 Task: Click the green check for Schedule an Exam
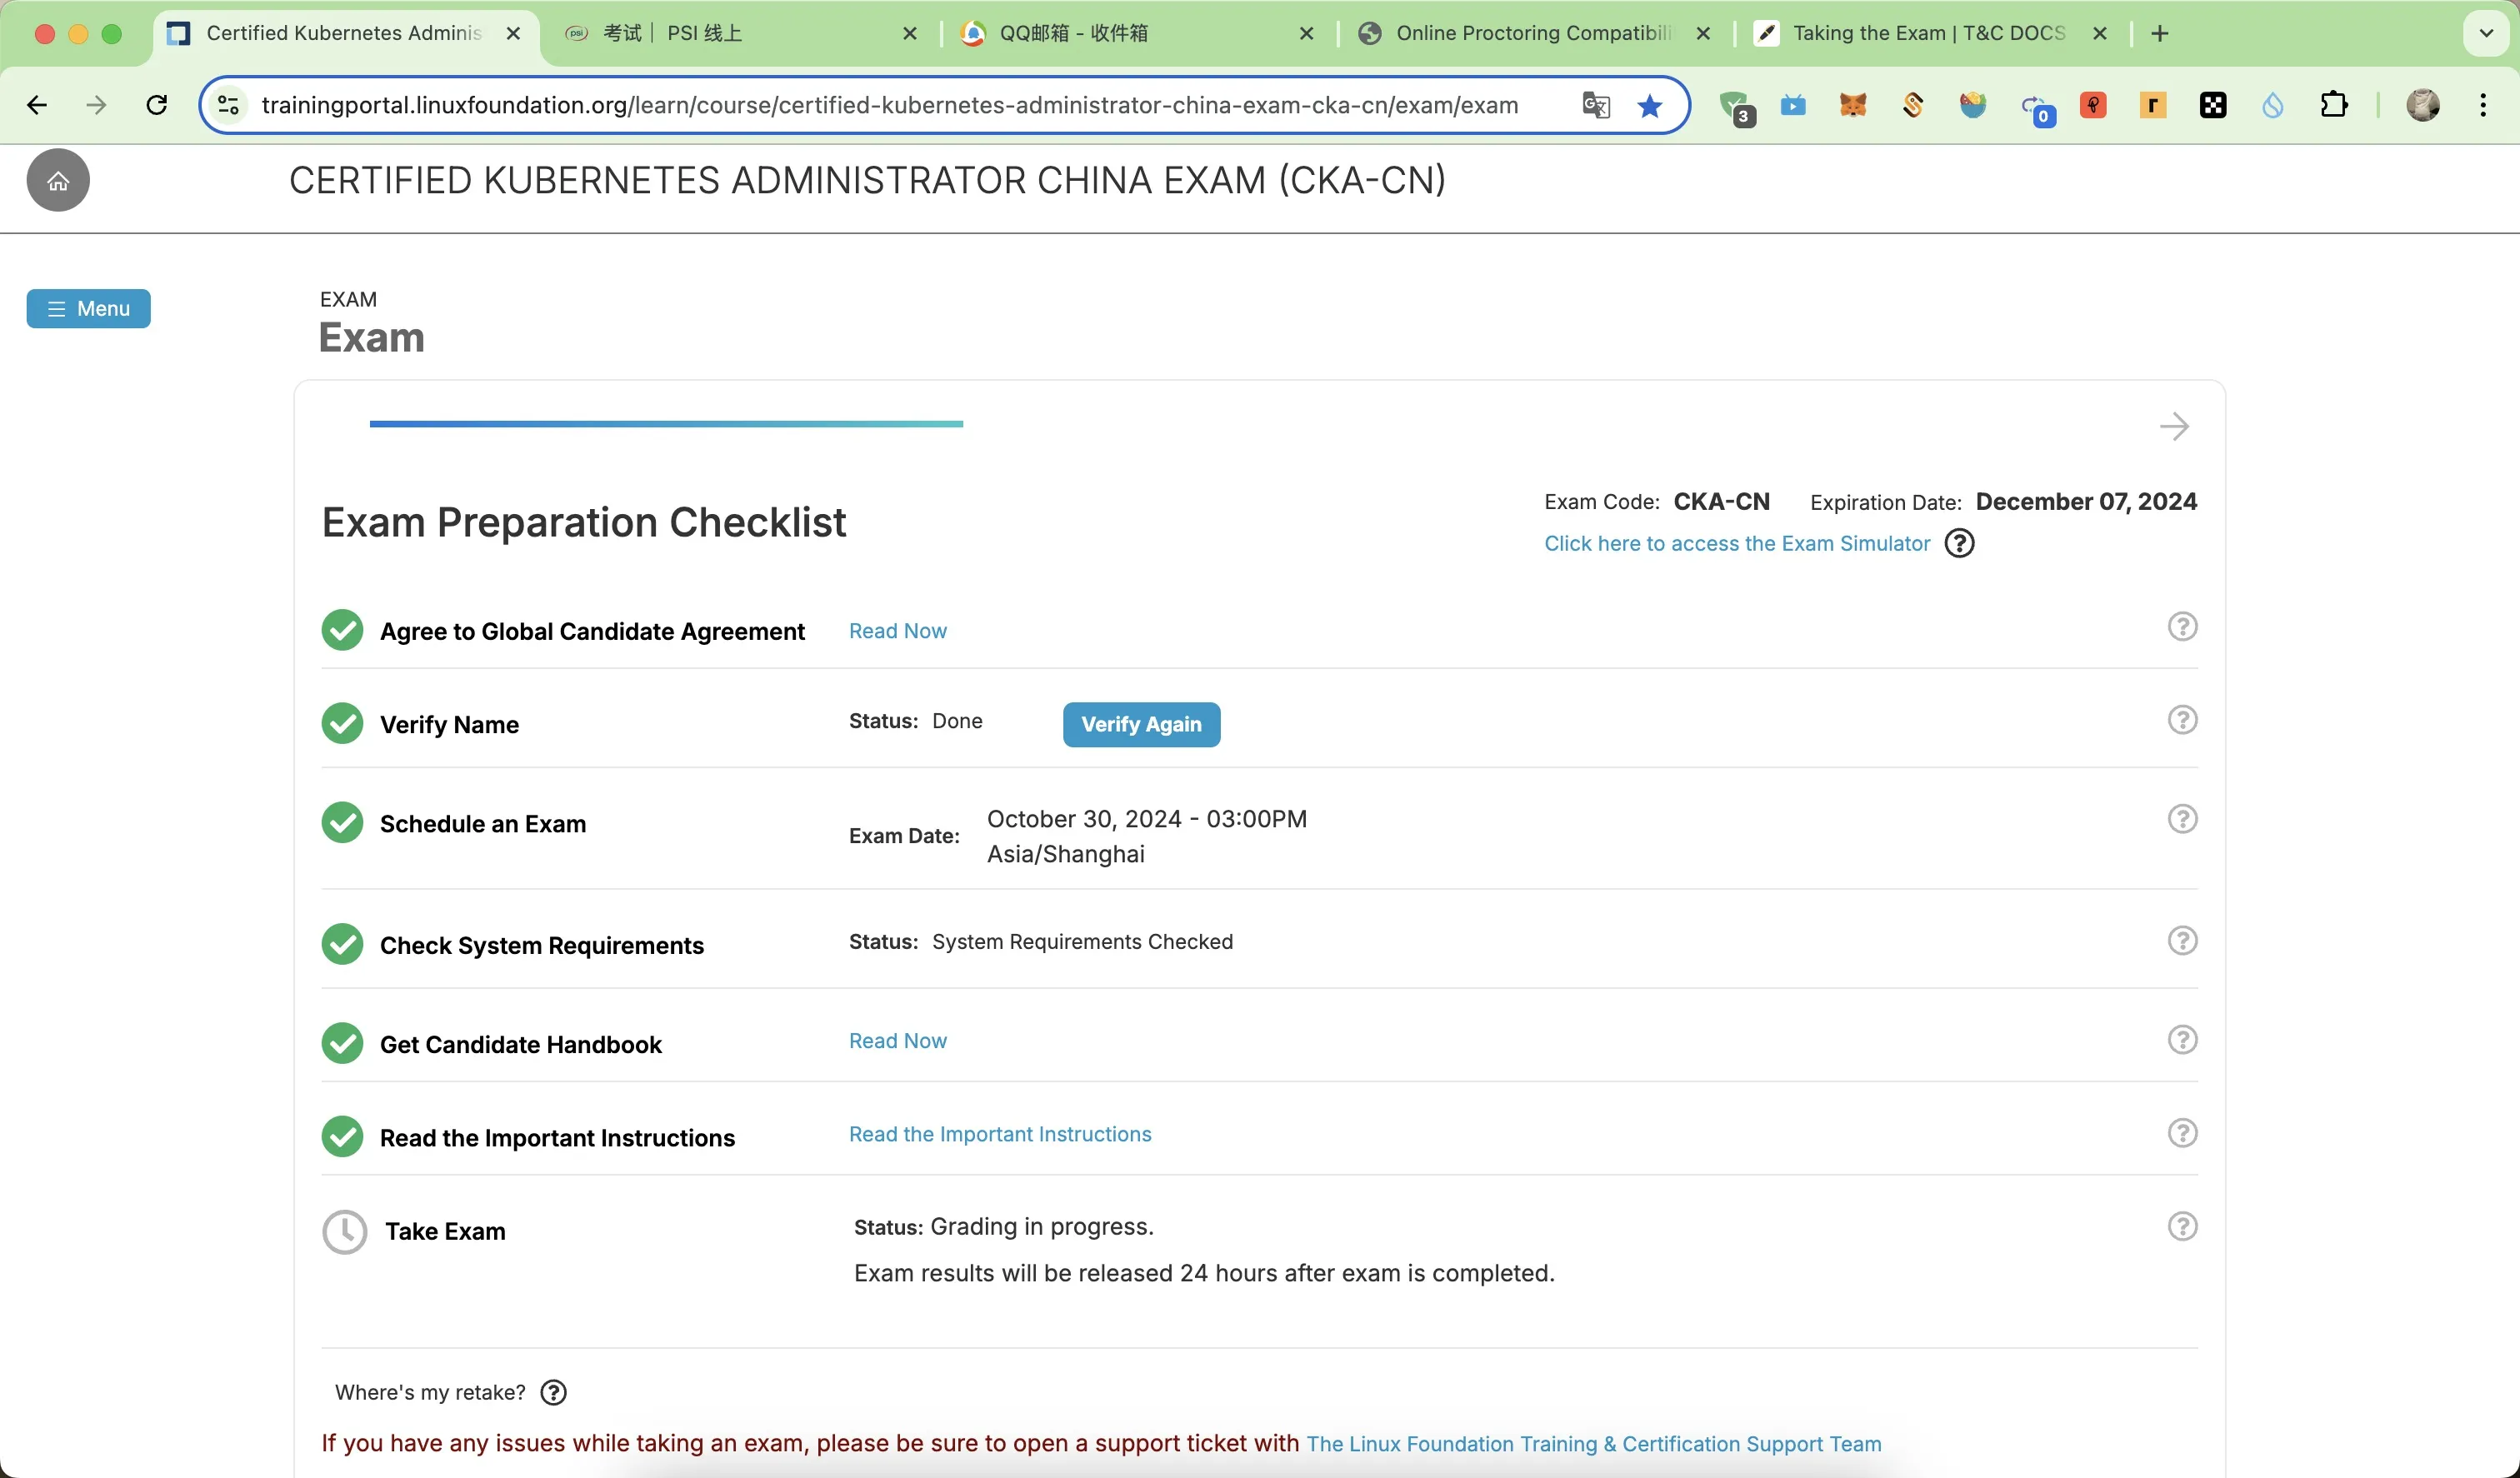342,823
